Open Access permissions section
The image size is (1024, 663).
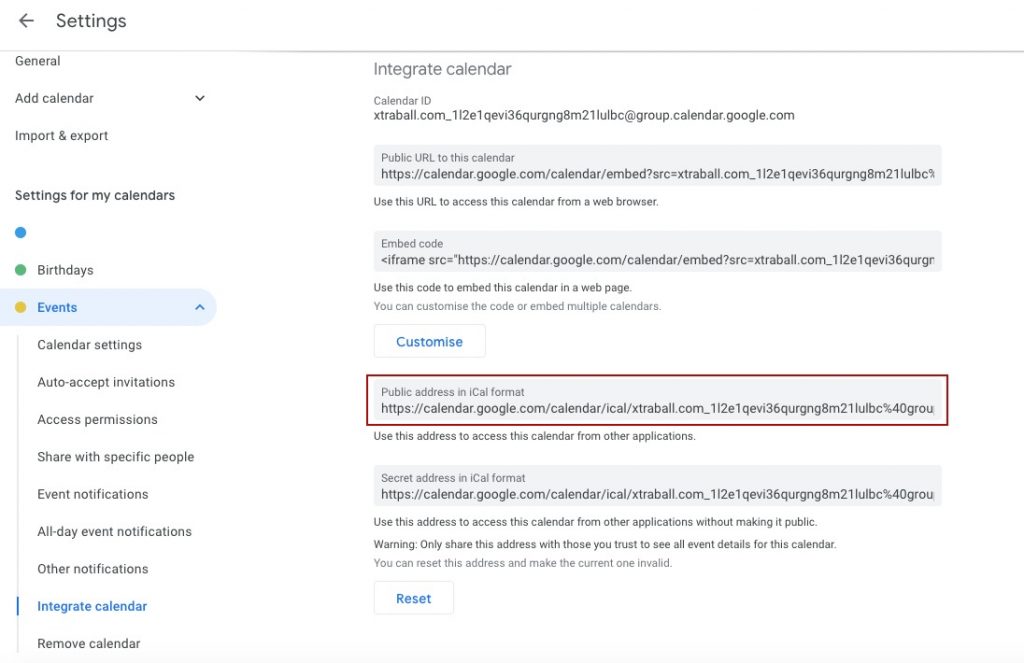97,420
